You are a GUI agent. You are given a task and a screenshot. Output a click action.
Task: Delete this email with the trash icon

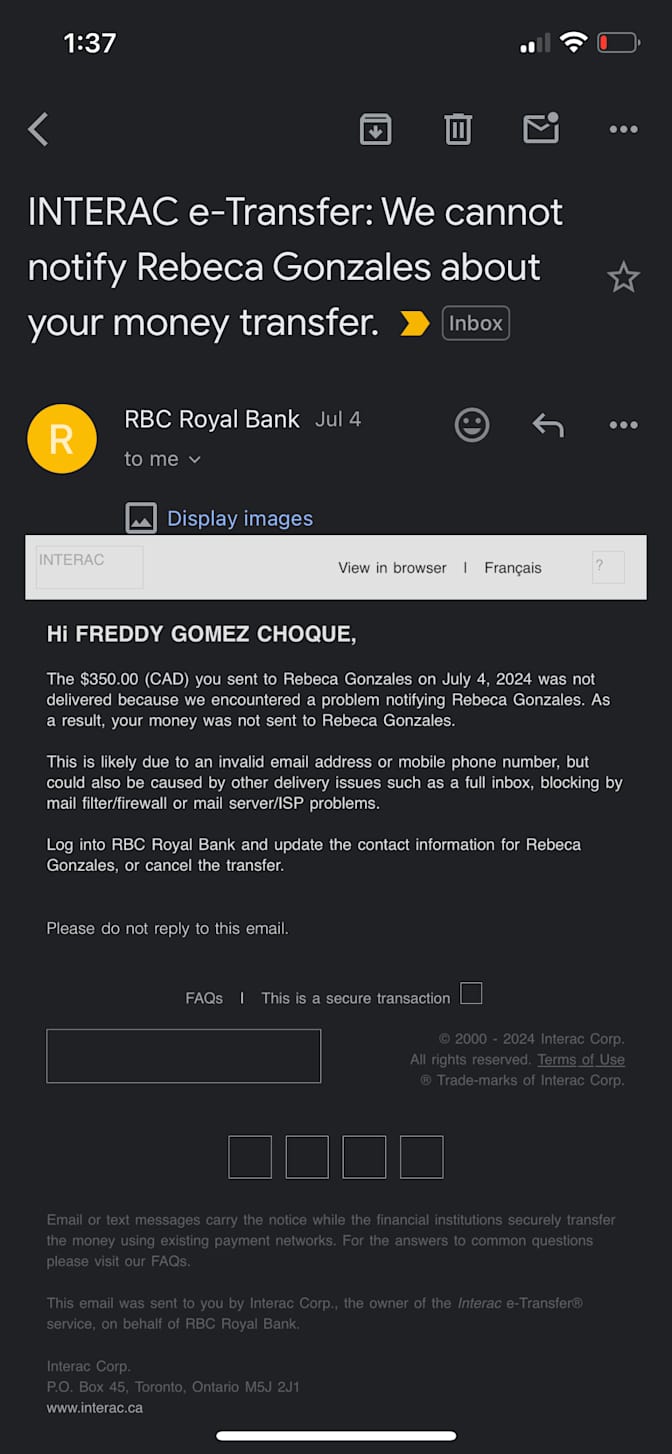[x=458, y=129]
